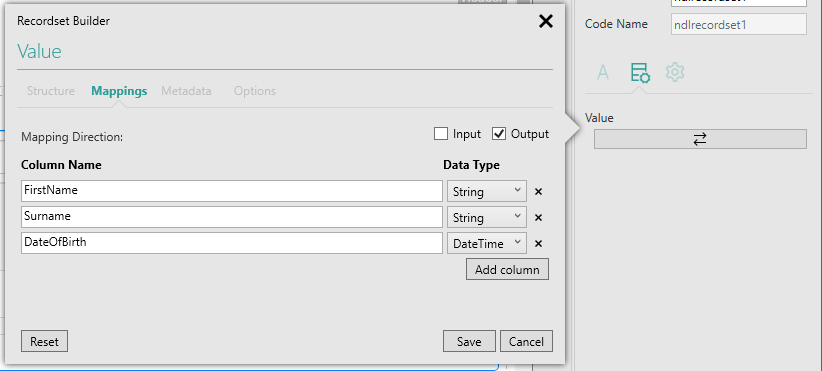
Task: Edit the DateOfBirth column name field
Action: pos(232,243)
